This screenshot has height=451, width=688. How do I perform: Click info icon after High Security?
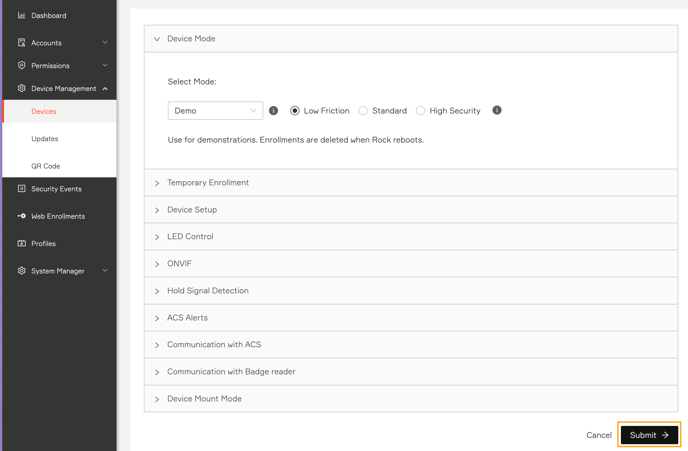coord(497,110)
